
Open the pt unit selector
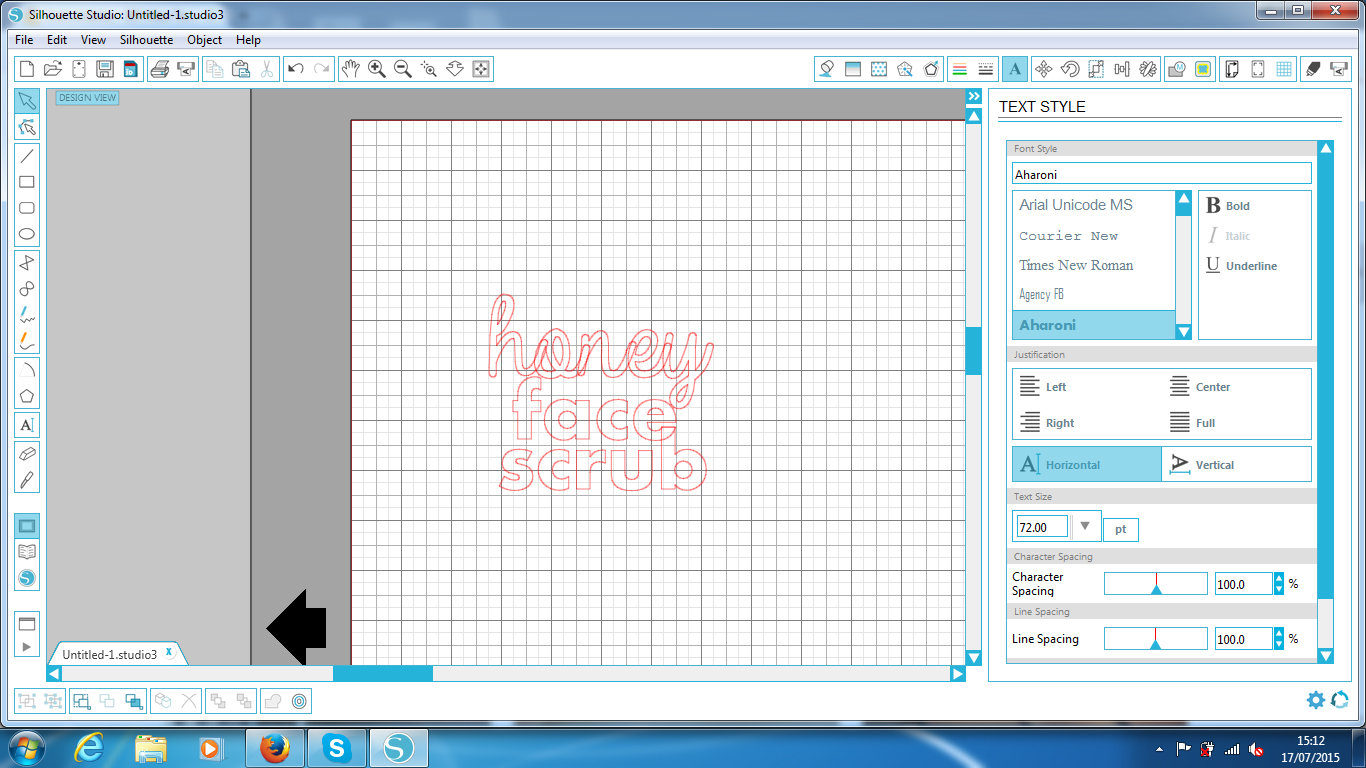1121,529
